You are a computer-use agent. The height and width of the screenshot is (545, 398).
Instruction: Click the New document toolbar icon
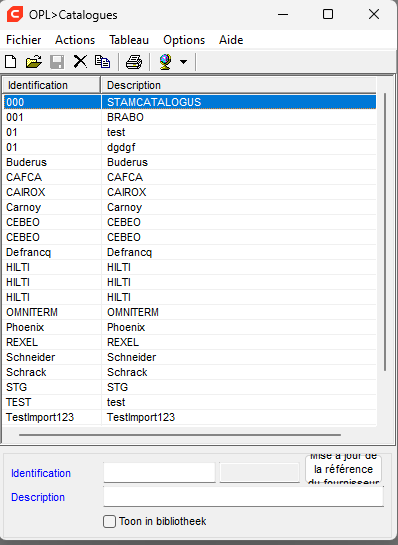coord(10,62)
